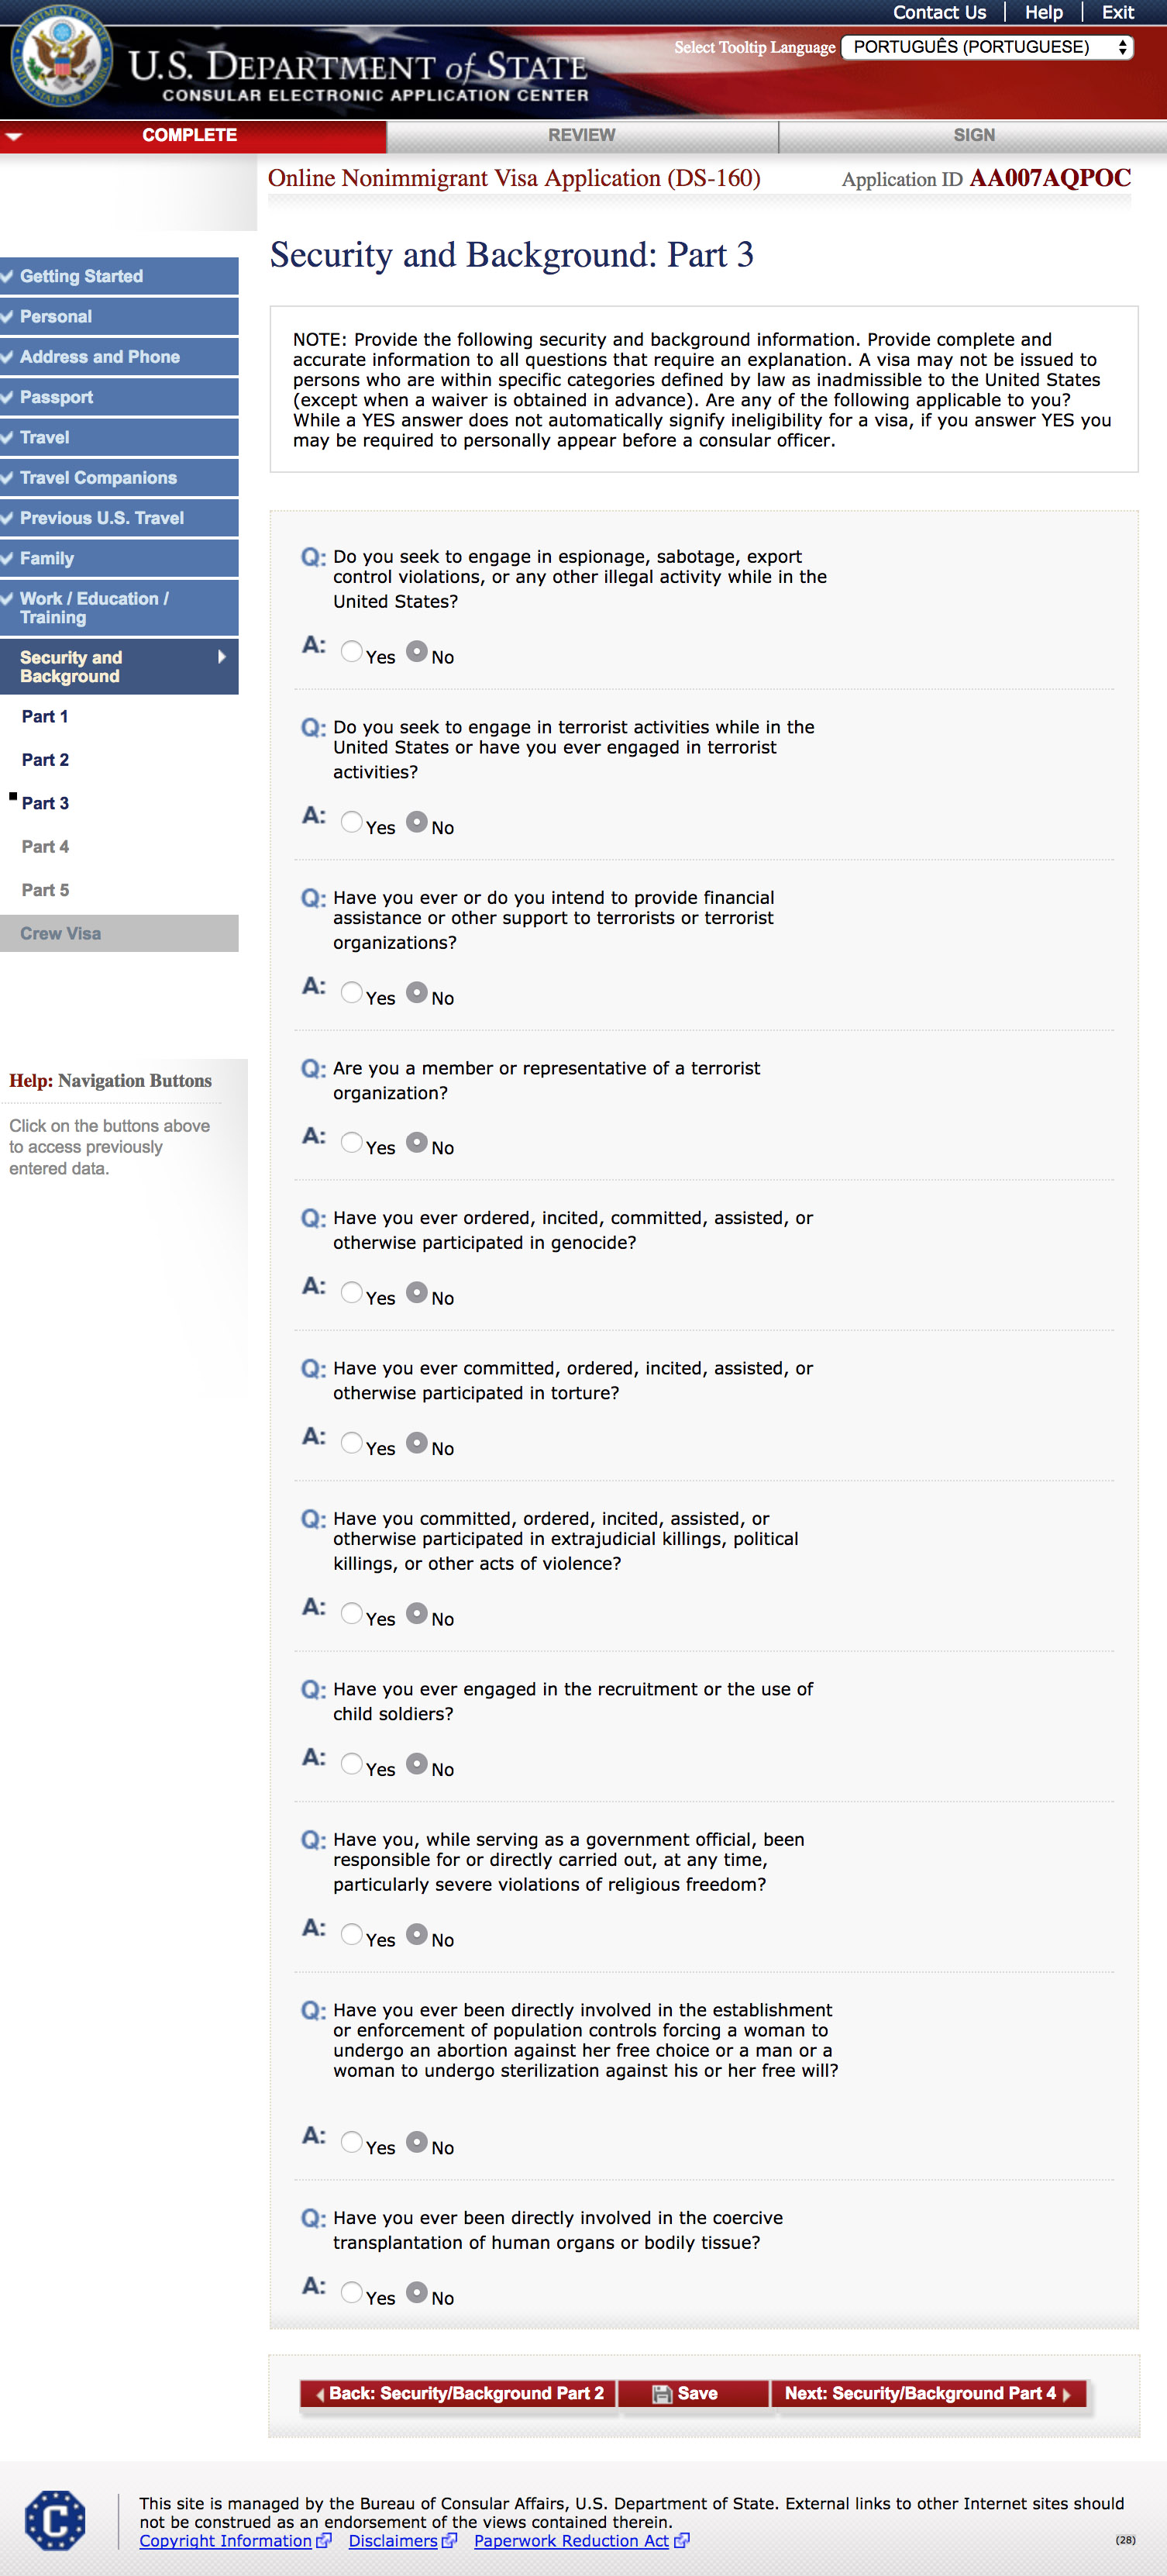Select Yes for the espionage and sabotage question

pos(351,652)
